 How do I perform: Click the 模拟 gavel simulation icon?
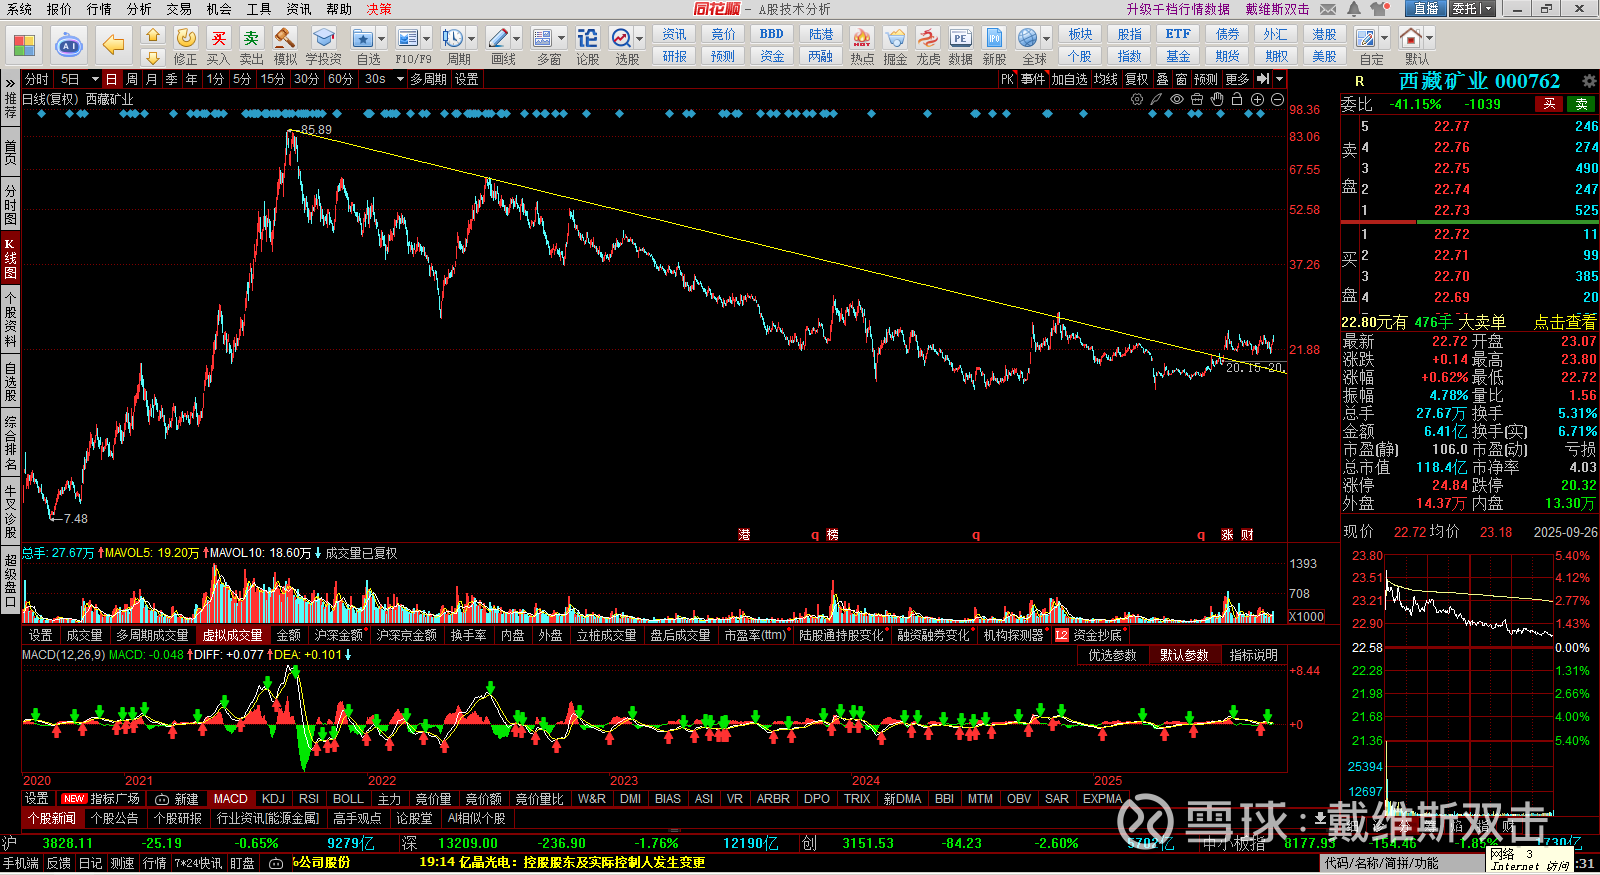(x=285, y=46)
